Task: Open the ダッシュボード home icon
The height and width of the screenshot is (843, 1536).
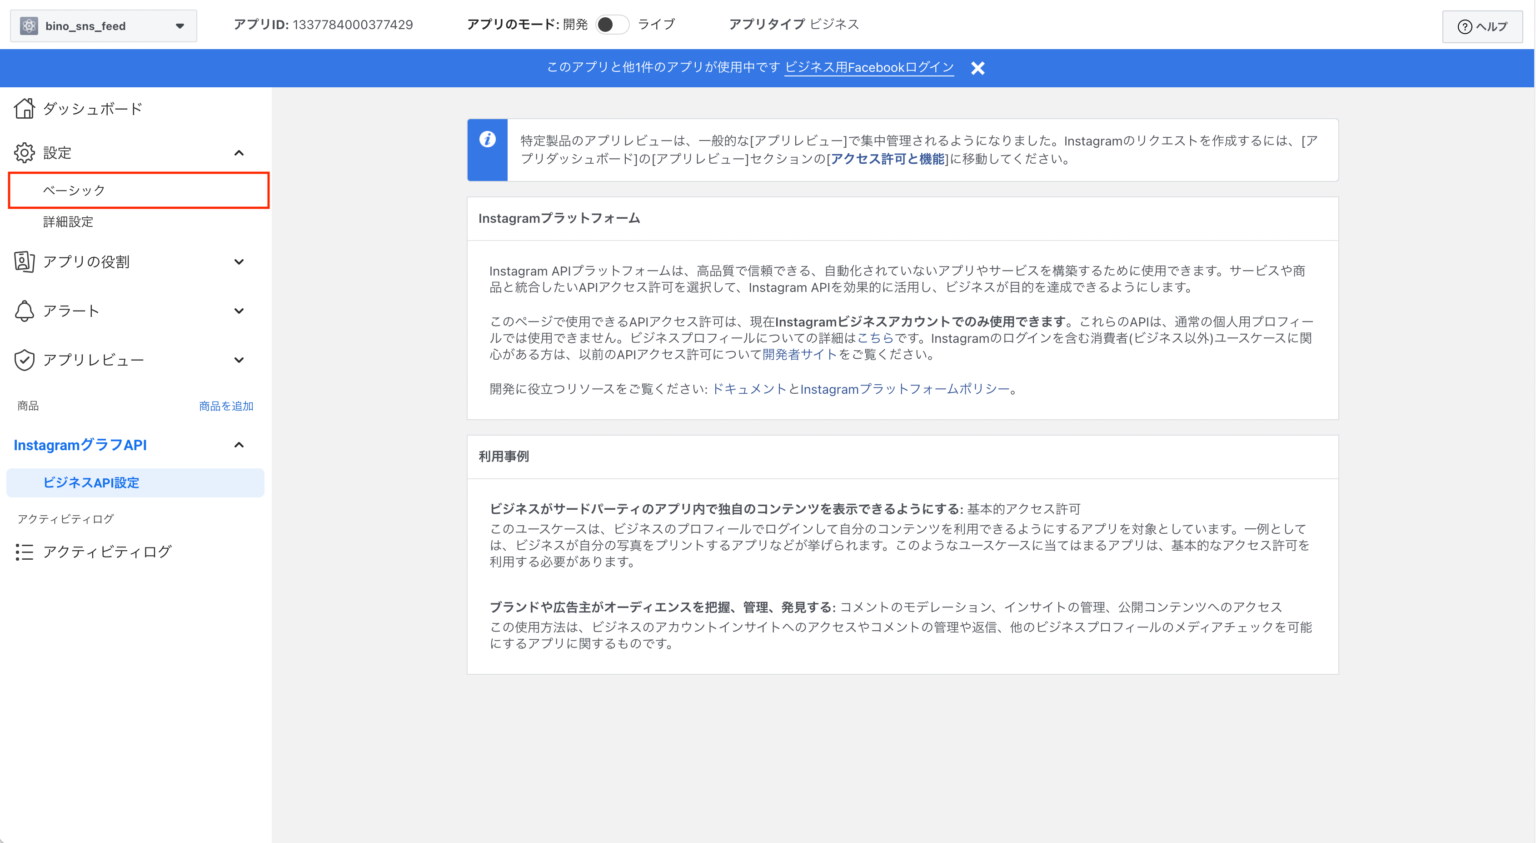Action: tap(23, 108)
